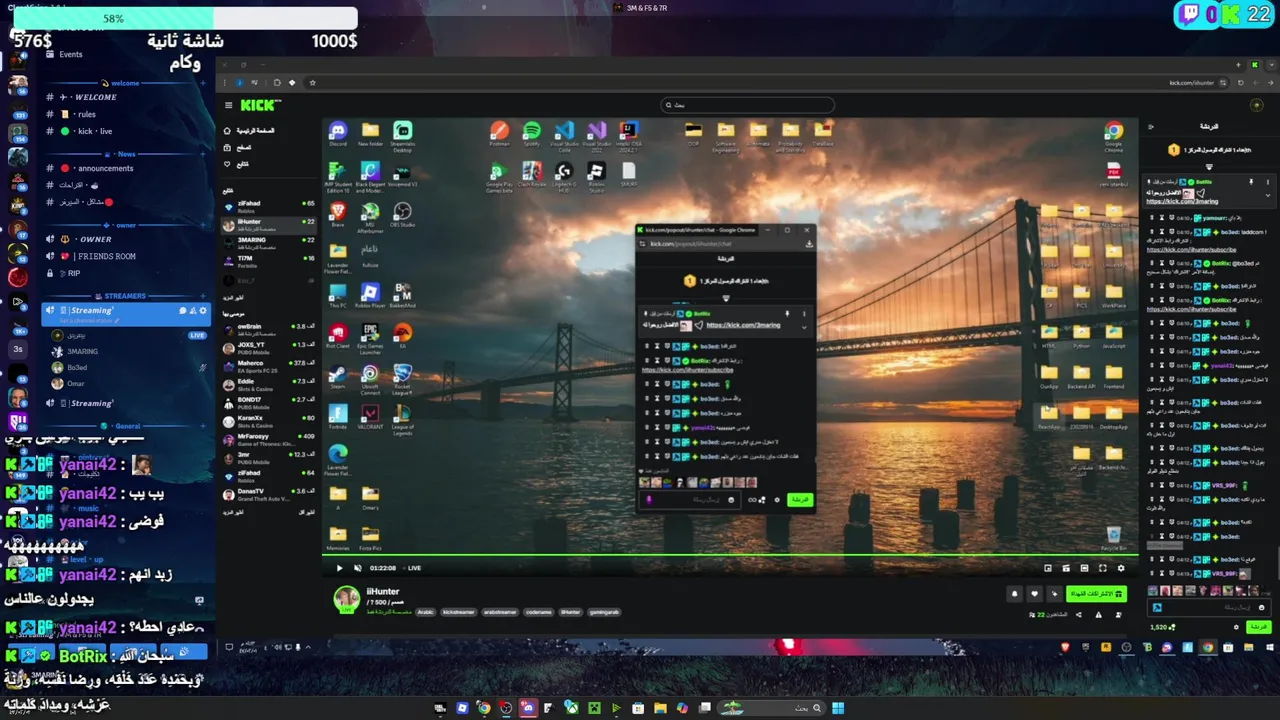Open the iihunter/subscribe link in popout chat

687,370
